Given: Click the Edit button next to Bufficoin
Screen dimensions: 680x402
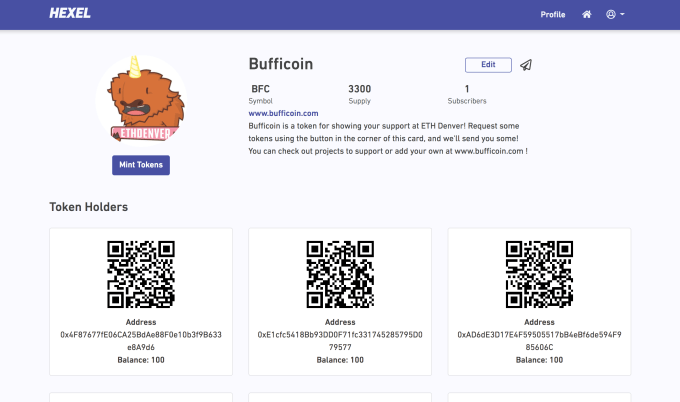Looking at the screenshot, I should (x=488, y=65).
